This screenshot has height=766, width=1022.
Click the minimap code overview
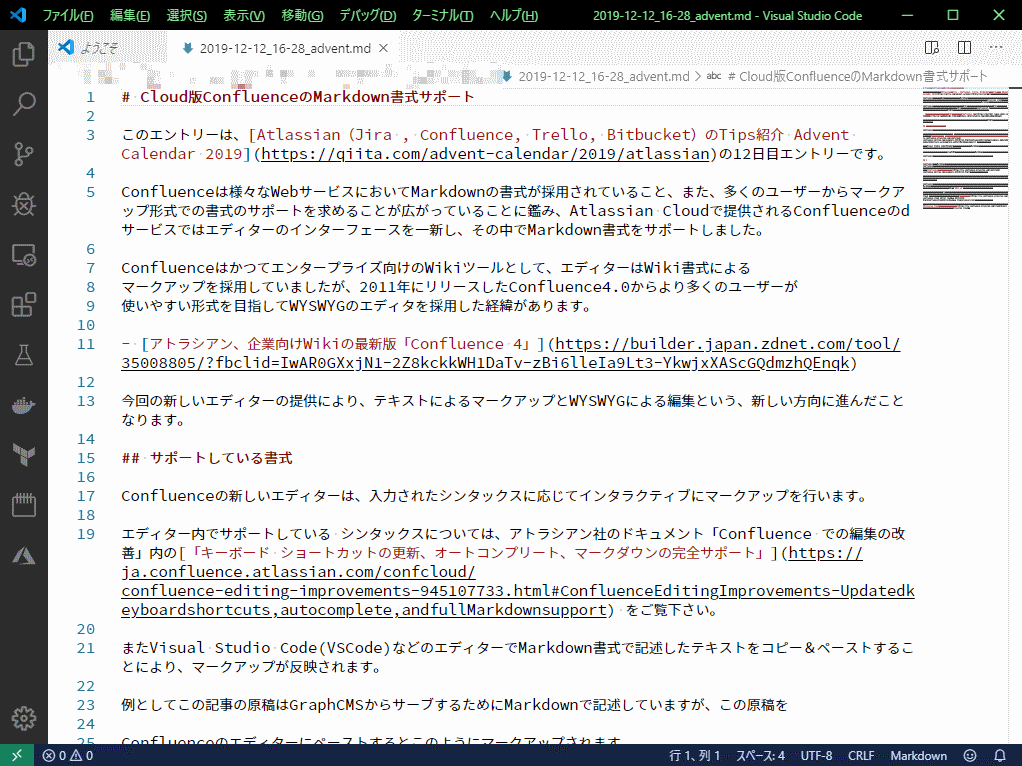point(965,149)
